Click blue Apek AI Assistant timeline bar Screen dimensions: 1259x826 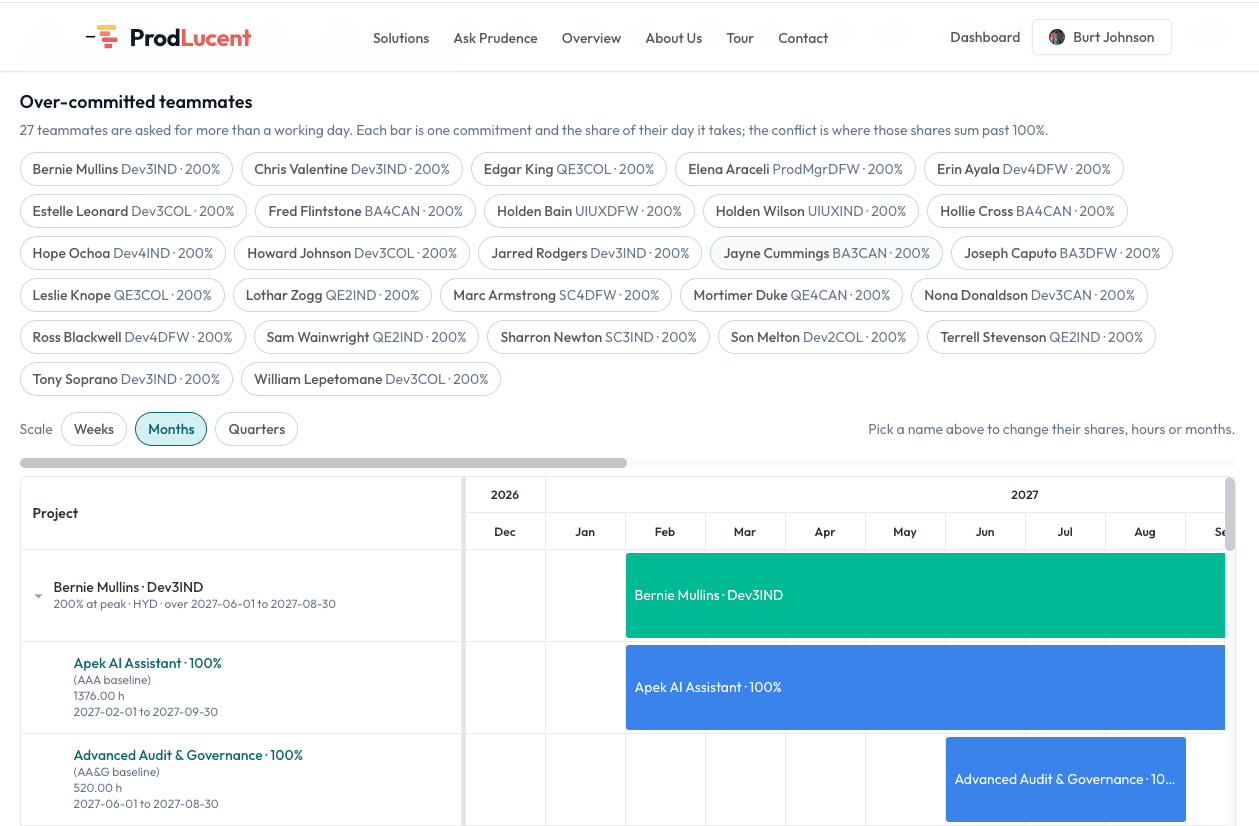(x=925, y=687)
